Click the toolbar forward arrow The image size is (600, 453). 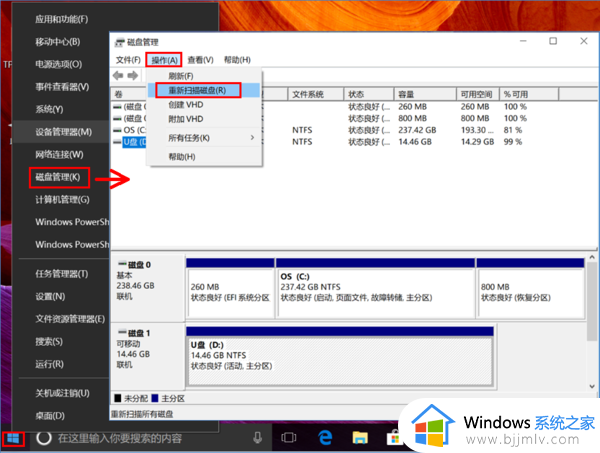(133, 76)
